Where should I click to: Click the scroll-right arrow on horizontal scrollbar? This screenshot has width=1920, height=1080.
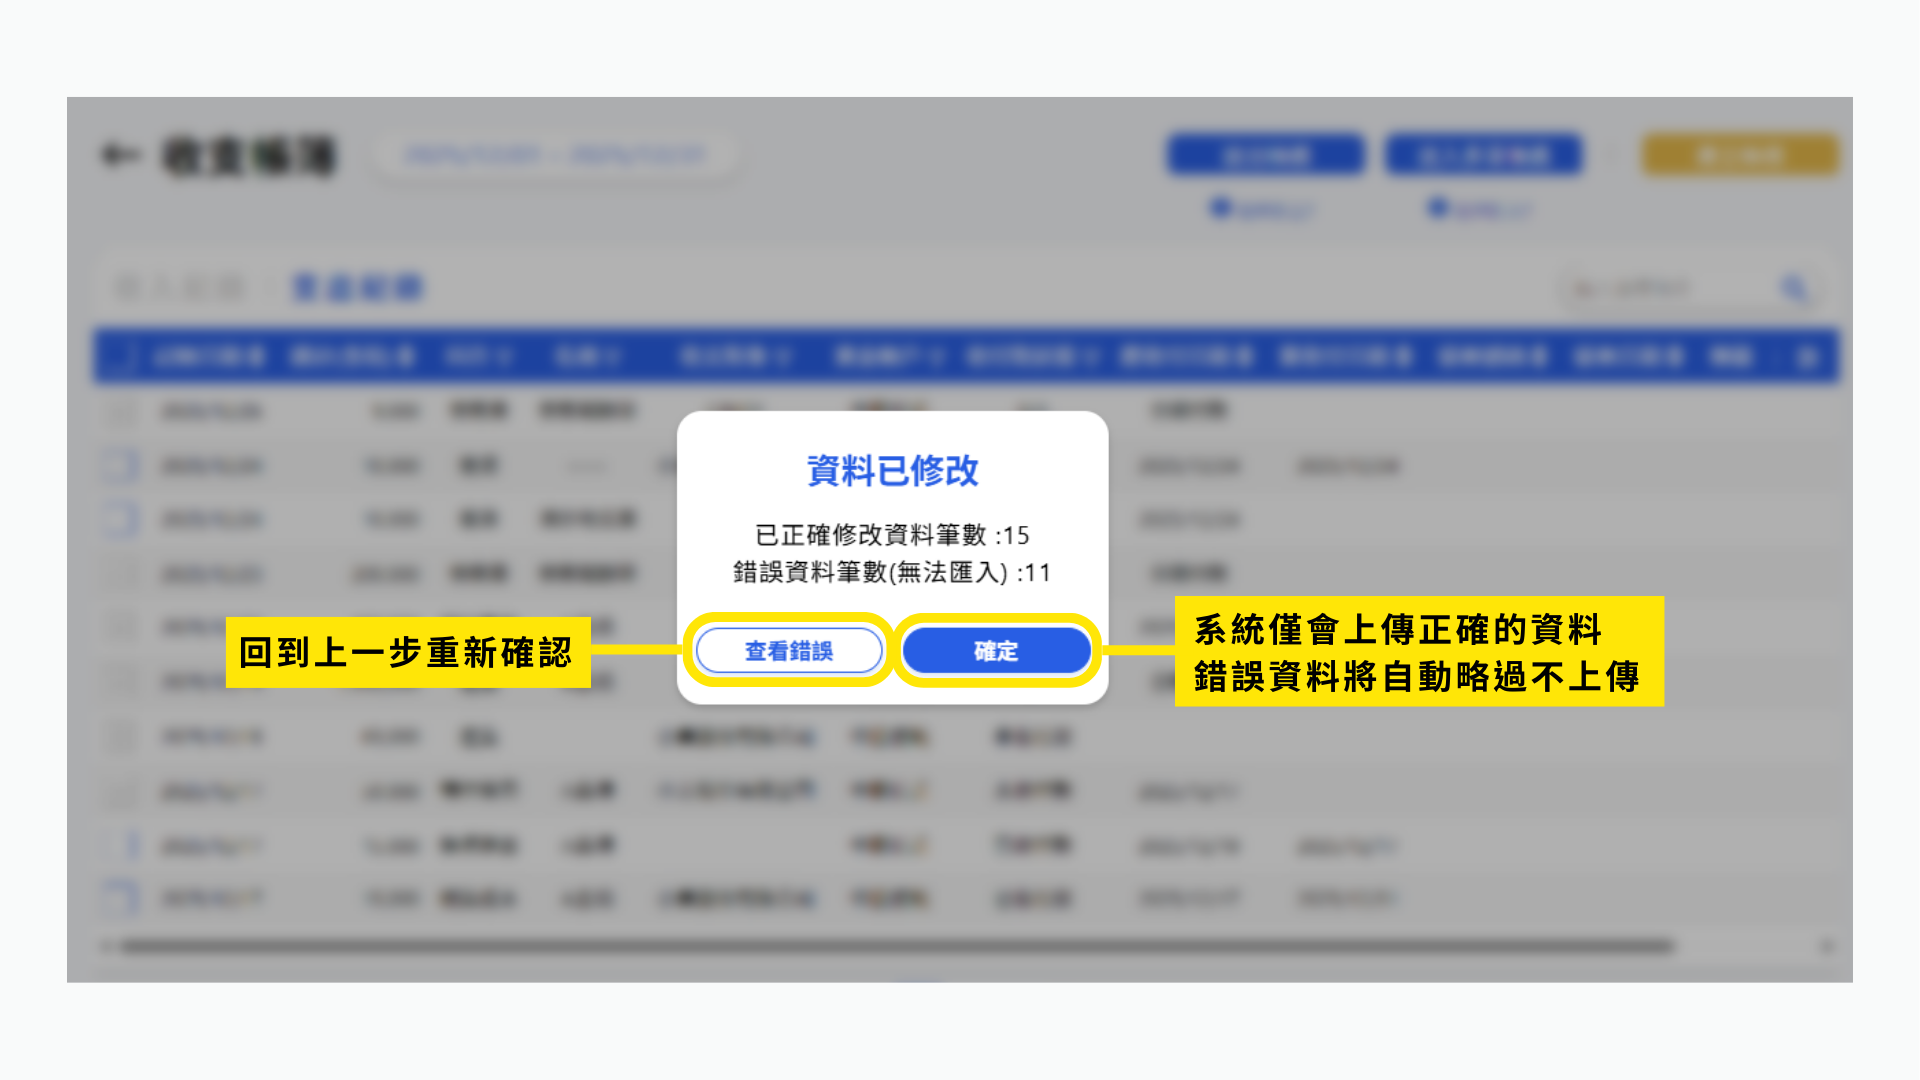1826,946
